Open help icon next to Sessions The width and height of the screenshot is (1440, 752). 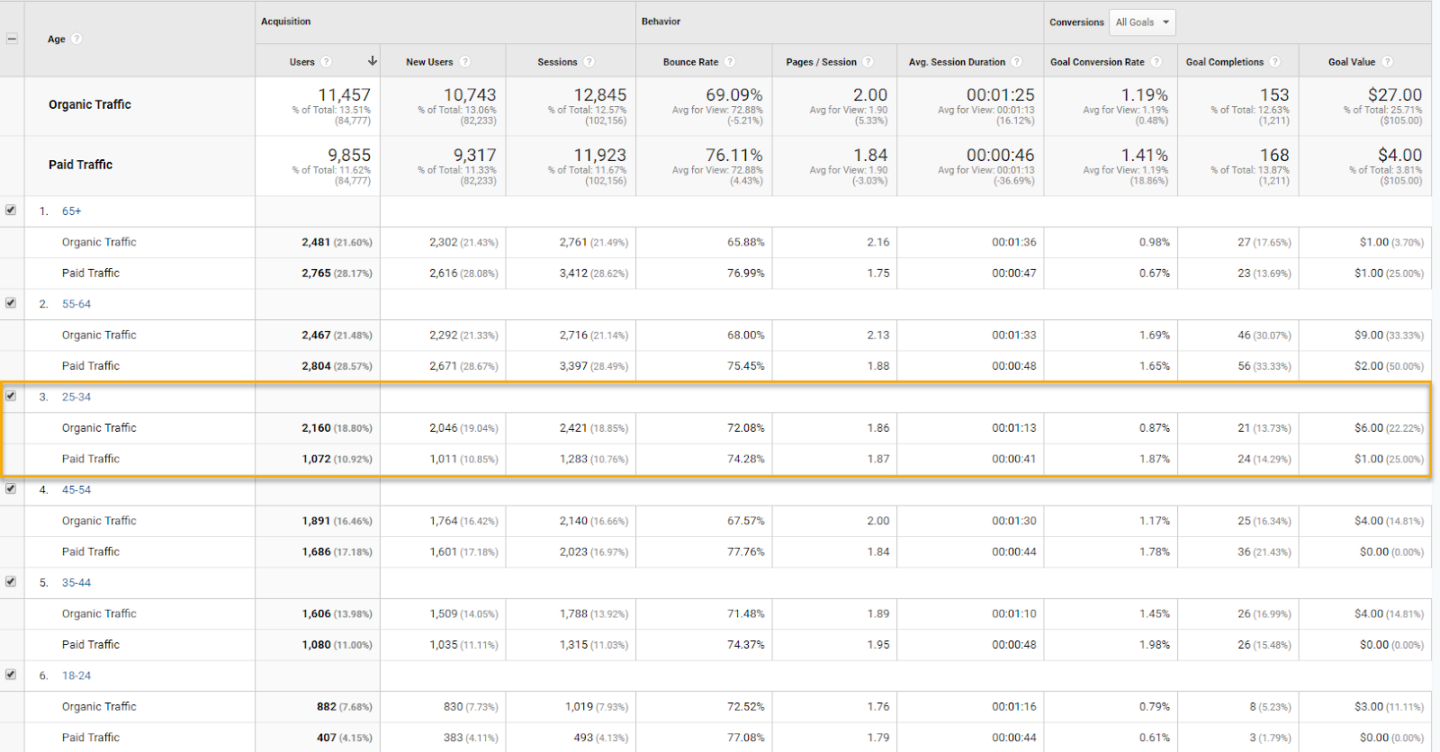pos(589,62)
